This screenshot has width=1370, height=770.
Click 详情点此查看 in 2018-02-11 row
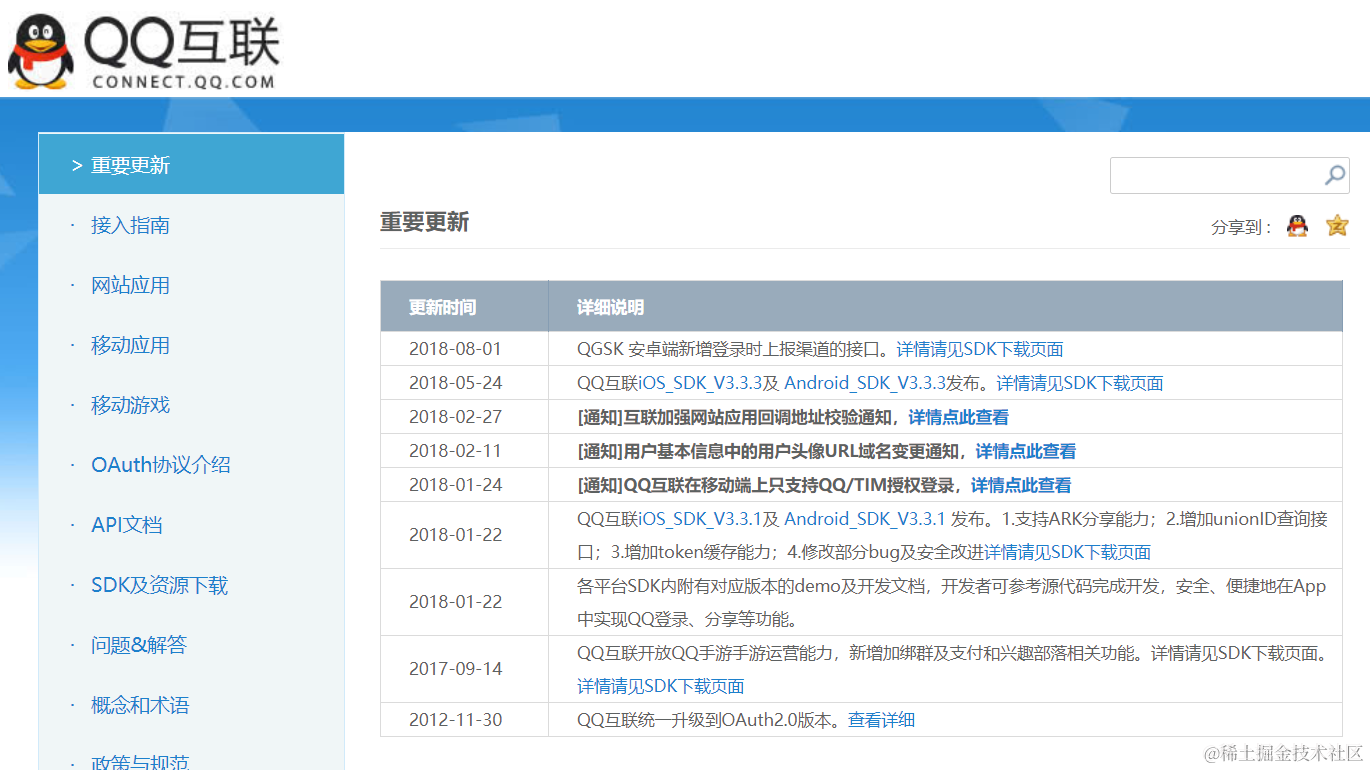pyautogui.click(x=1026, y=451)
